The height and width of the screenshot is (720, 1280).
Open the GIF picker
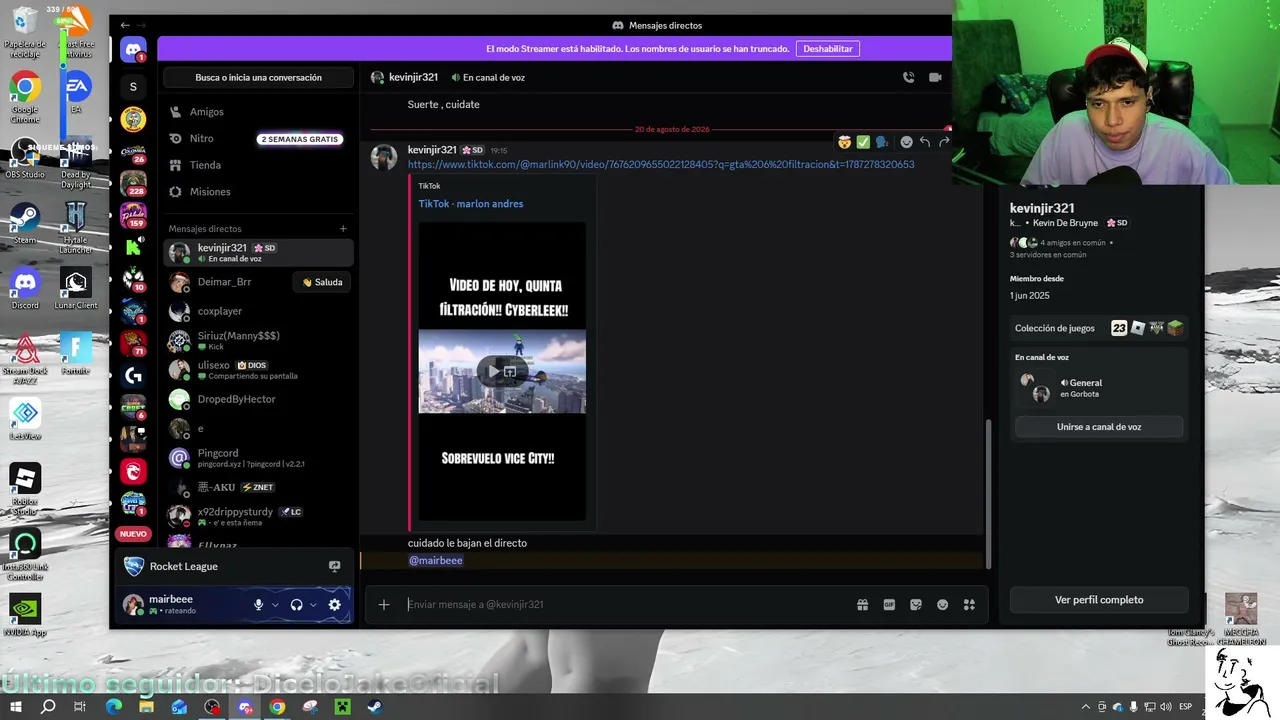tap(889, 604)
